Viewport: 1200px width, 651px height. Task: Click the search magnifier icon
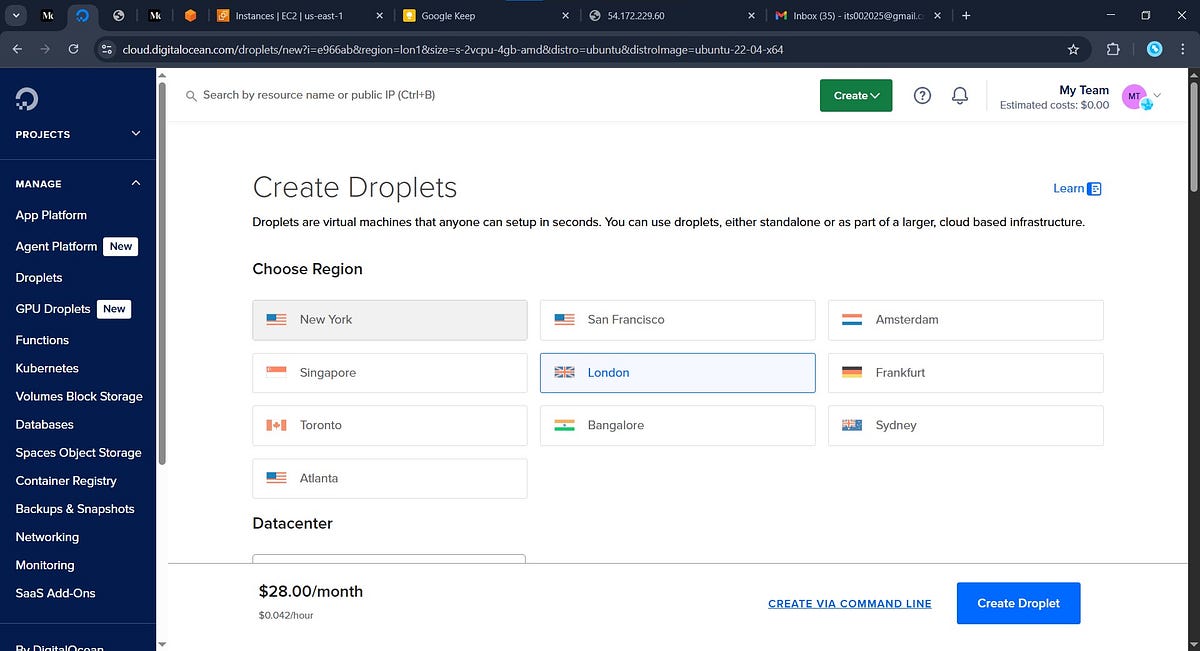click(191, 96)
